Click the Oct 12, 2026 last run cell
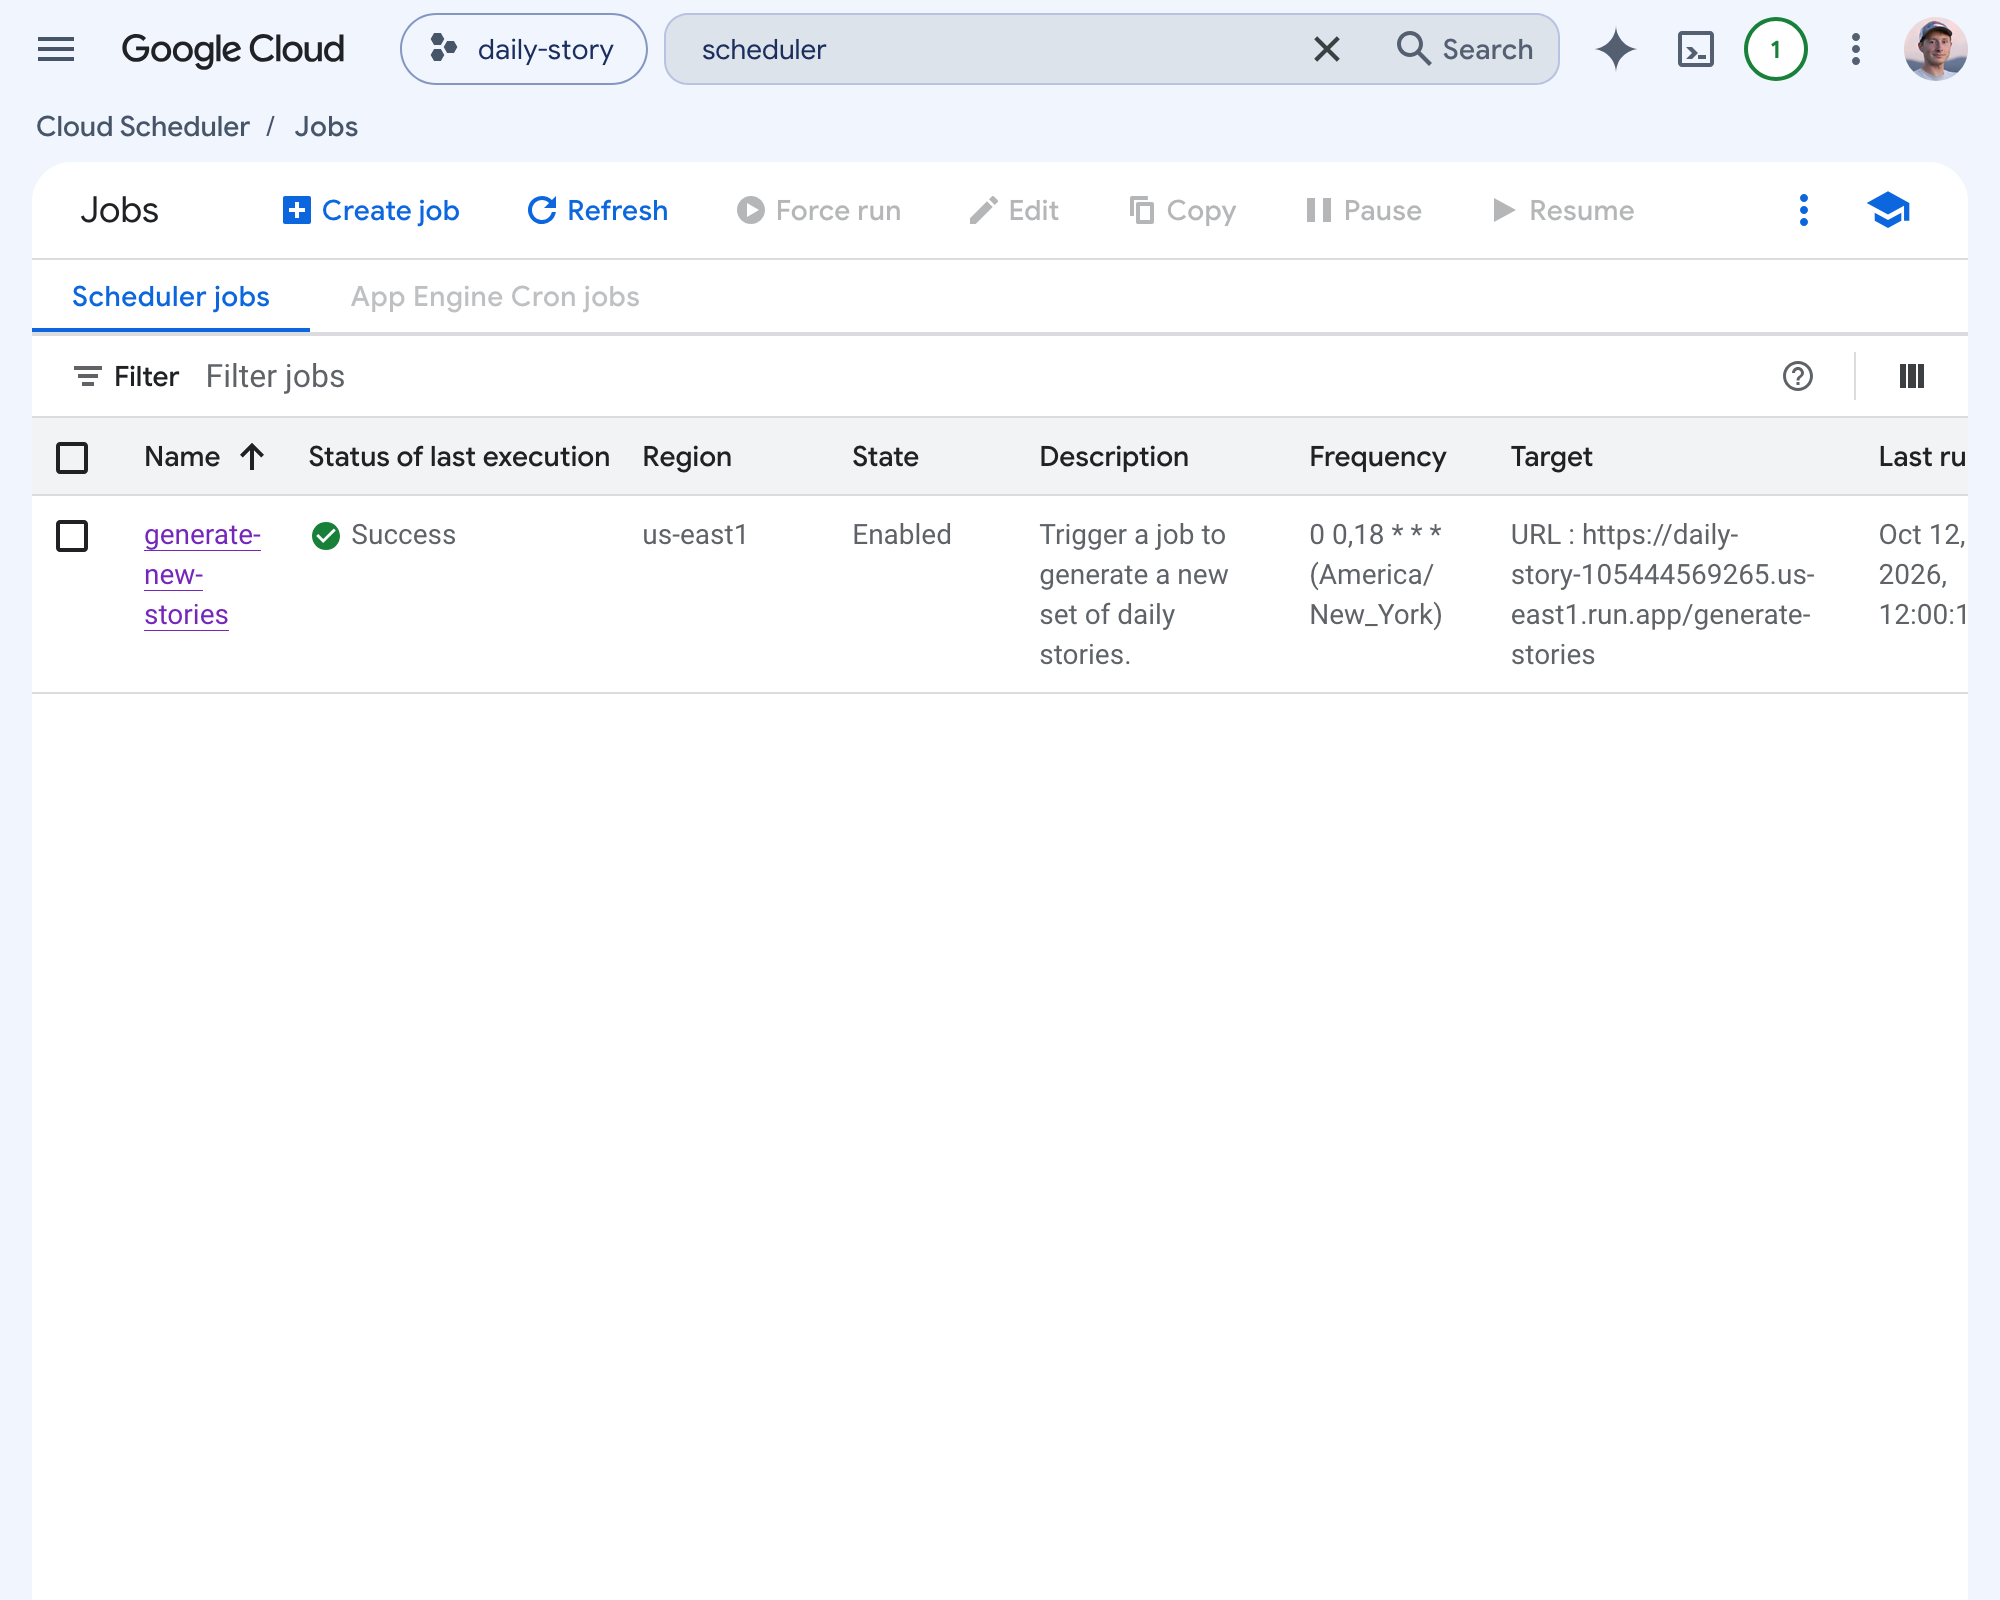The width and height of the screenshot is (2000, 1600). coord(1922,575)
